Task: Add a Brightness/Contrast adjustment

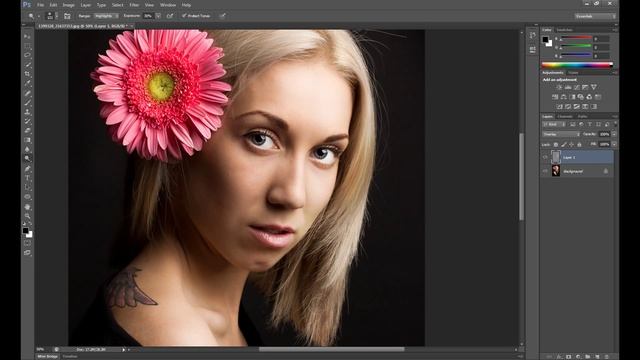Action: click(x=559, y=87)
